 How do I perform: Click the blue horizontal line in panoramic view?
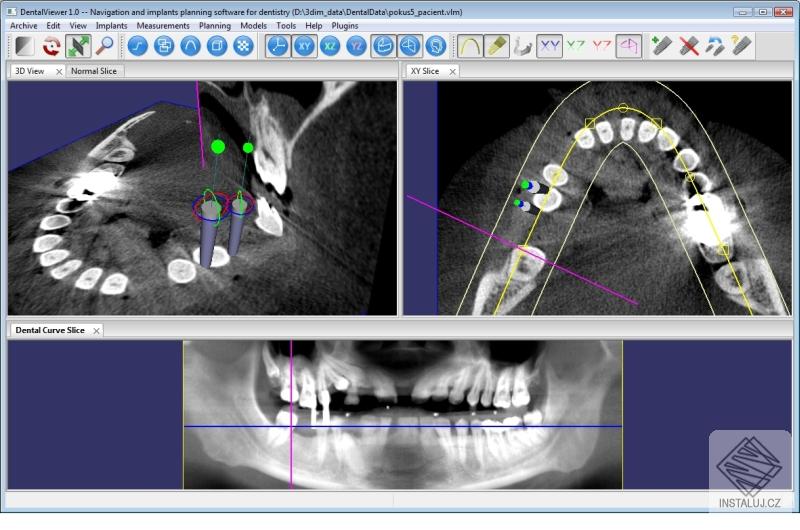pos(403,426)
